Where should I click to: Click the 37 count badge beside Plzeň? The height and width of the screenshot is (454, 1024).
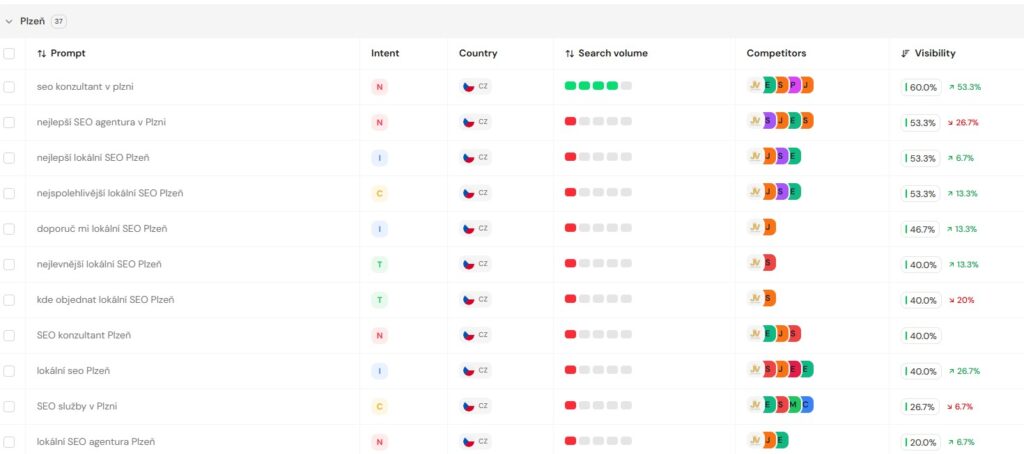coord(59,22)
